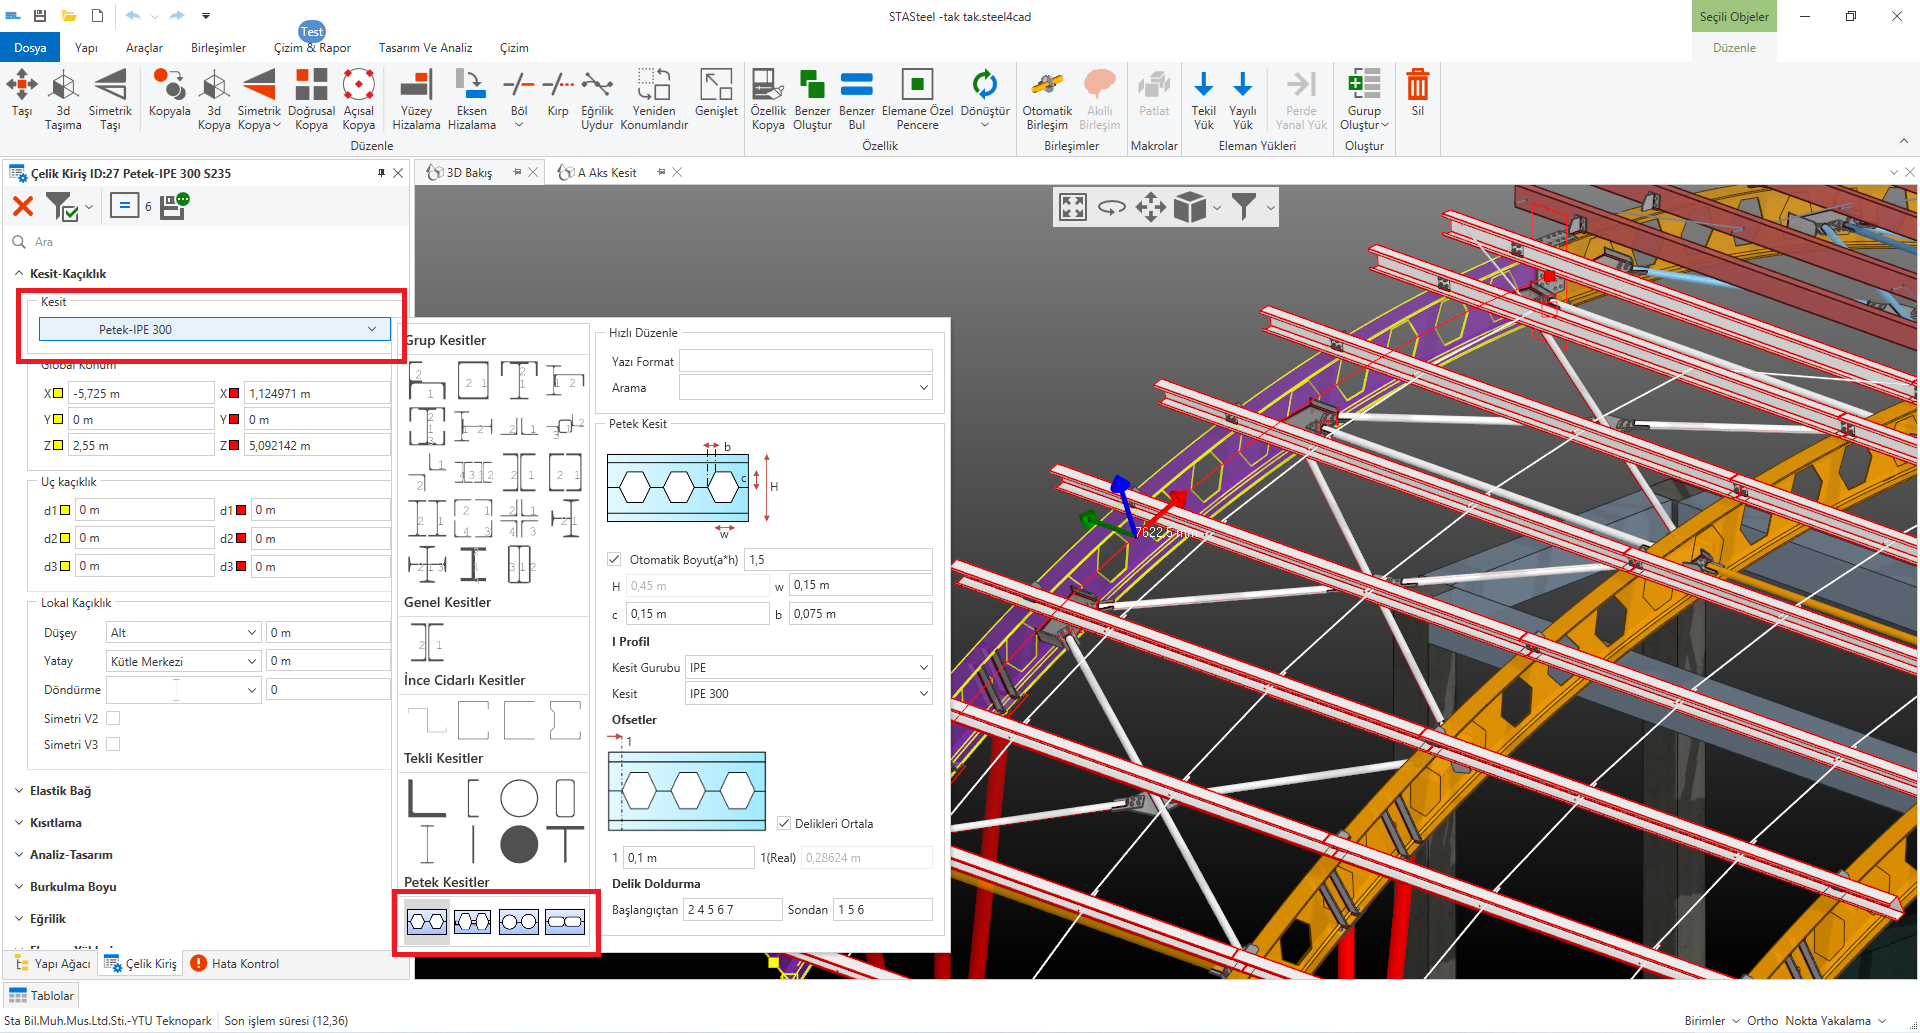Click the zoom extents view icon
1920x1033 pixels.
1073,208
